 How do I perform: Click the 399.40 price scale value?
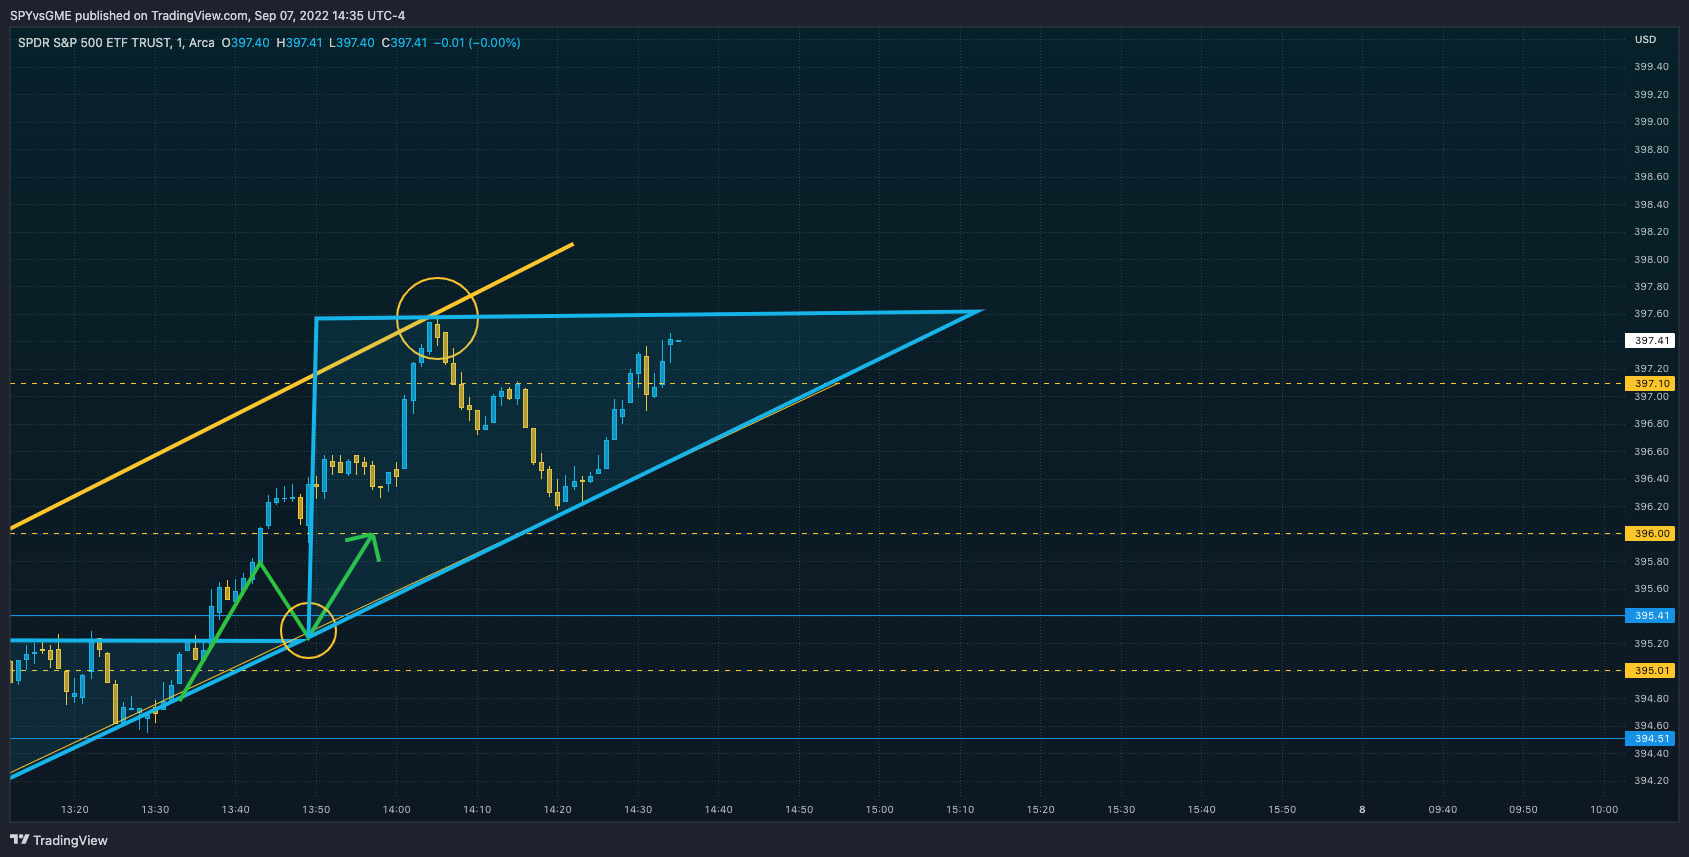pyautogui.click(x=1651, y=67)
